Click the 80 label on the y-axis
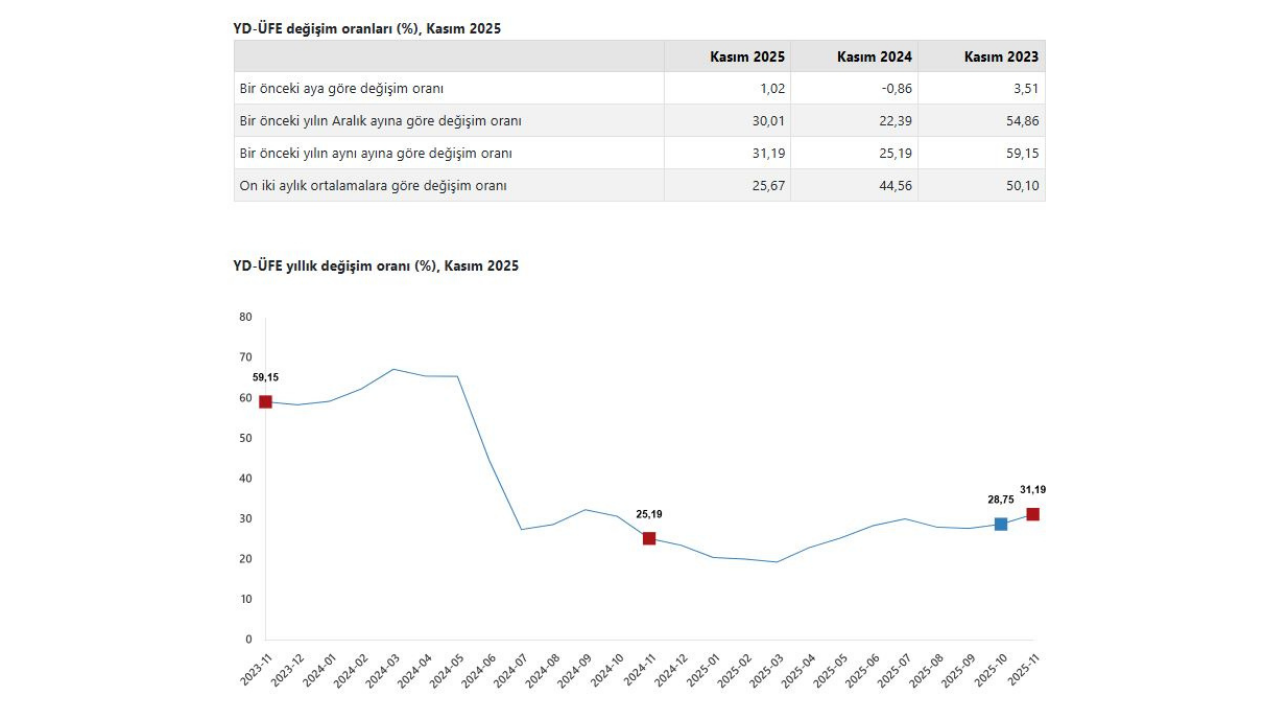 pyautogui.click(x=246, y=317)
